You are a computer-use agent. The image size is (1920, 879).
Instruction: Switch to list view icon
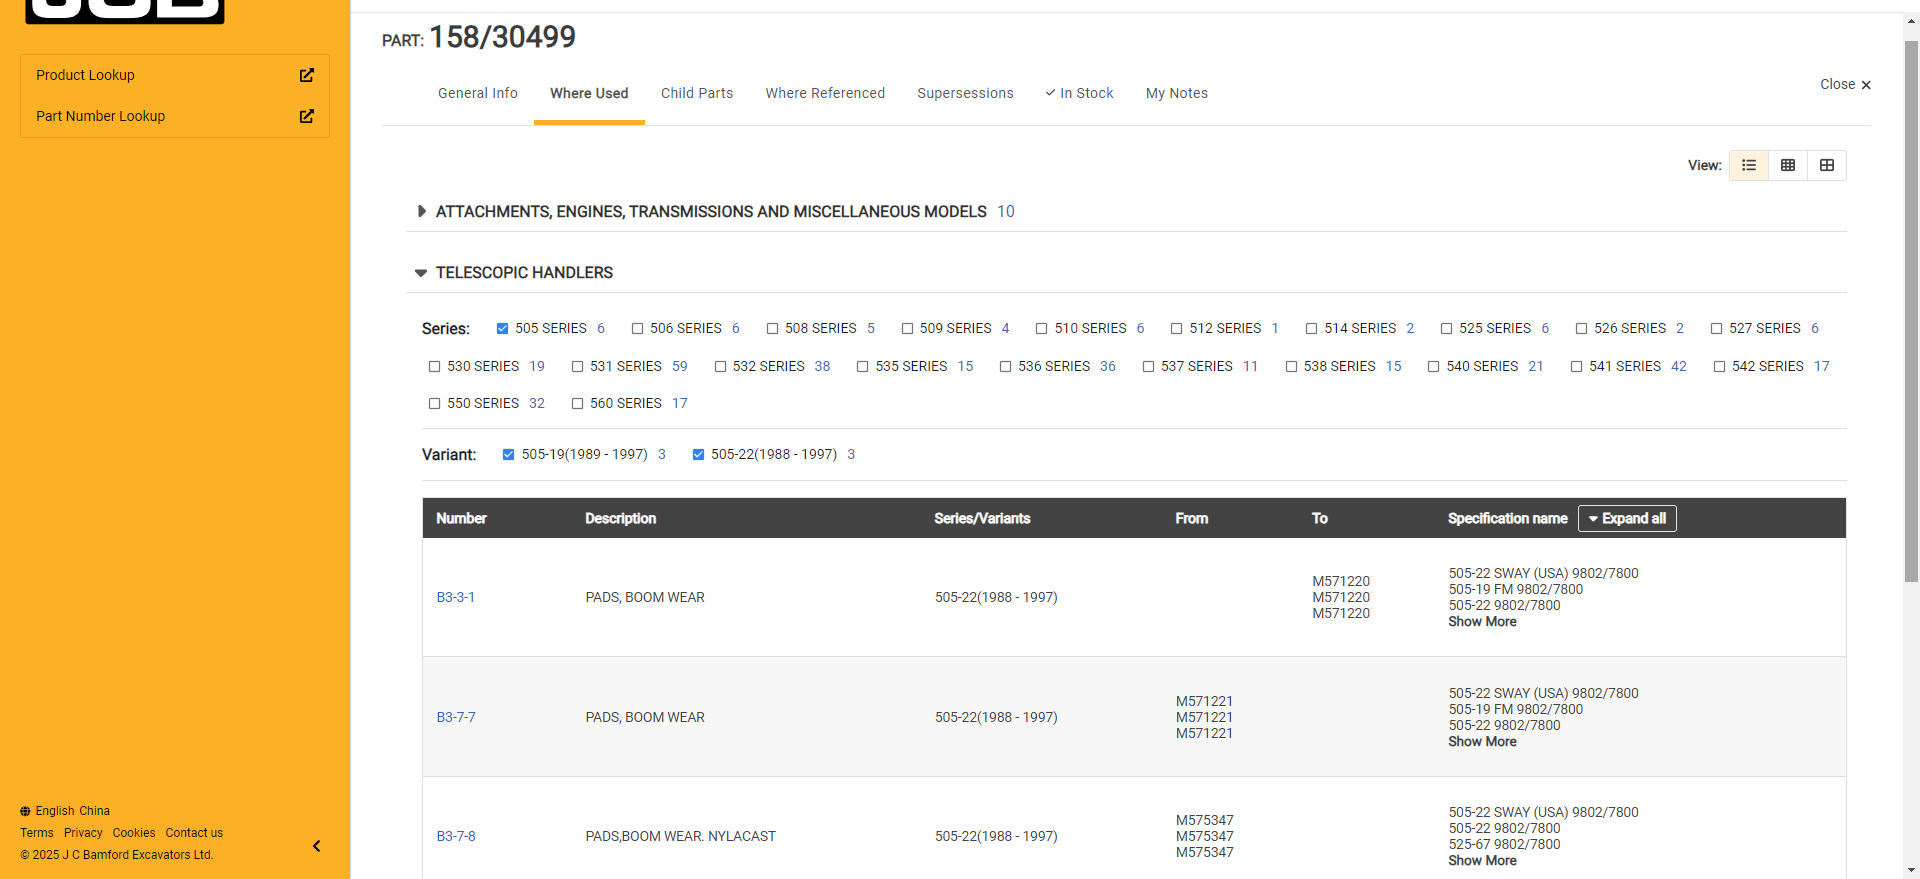[x=1749, y=165]
